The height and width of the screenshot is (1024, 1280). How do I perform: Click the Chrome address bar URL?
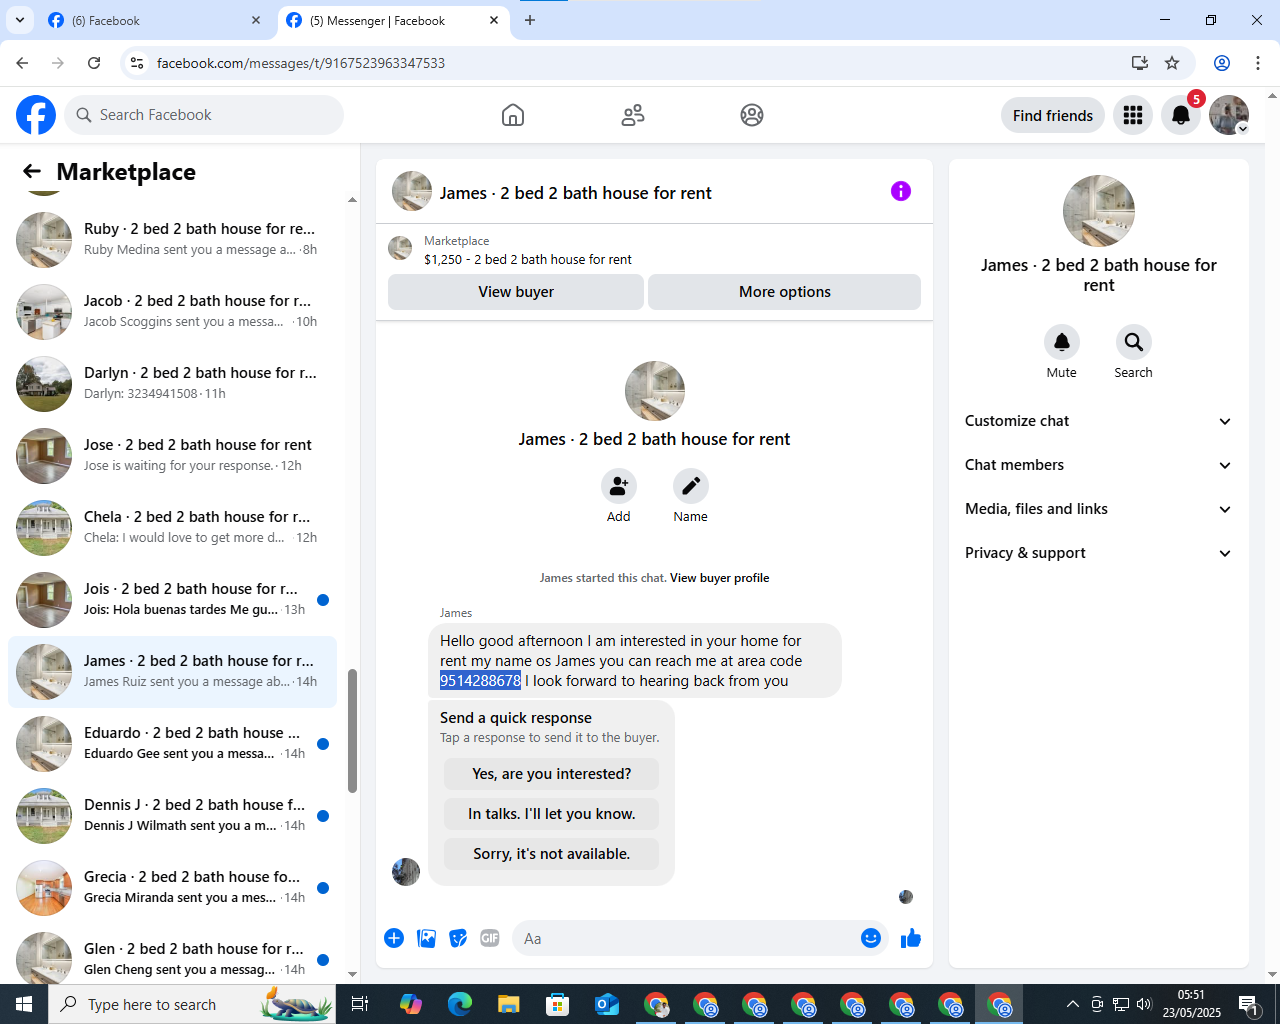click(x=301, y=63)
